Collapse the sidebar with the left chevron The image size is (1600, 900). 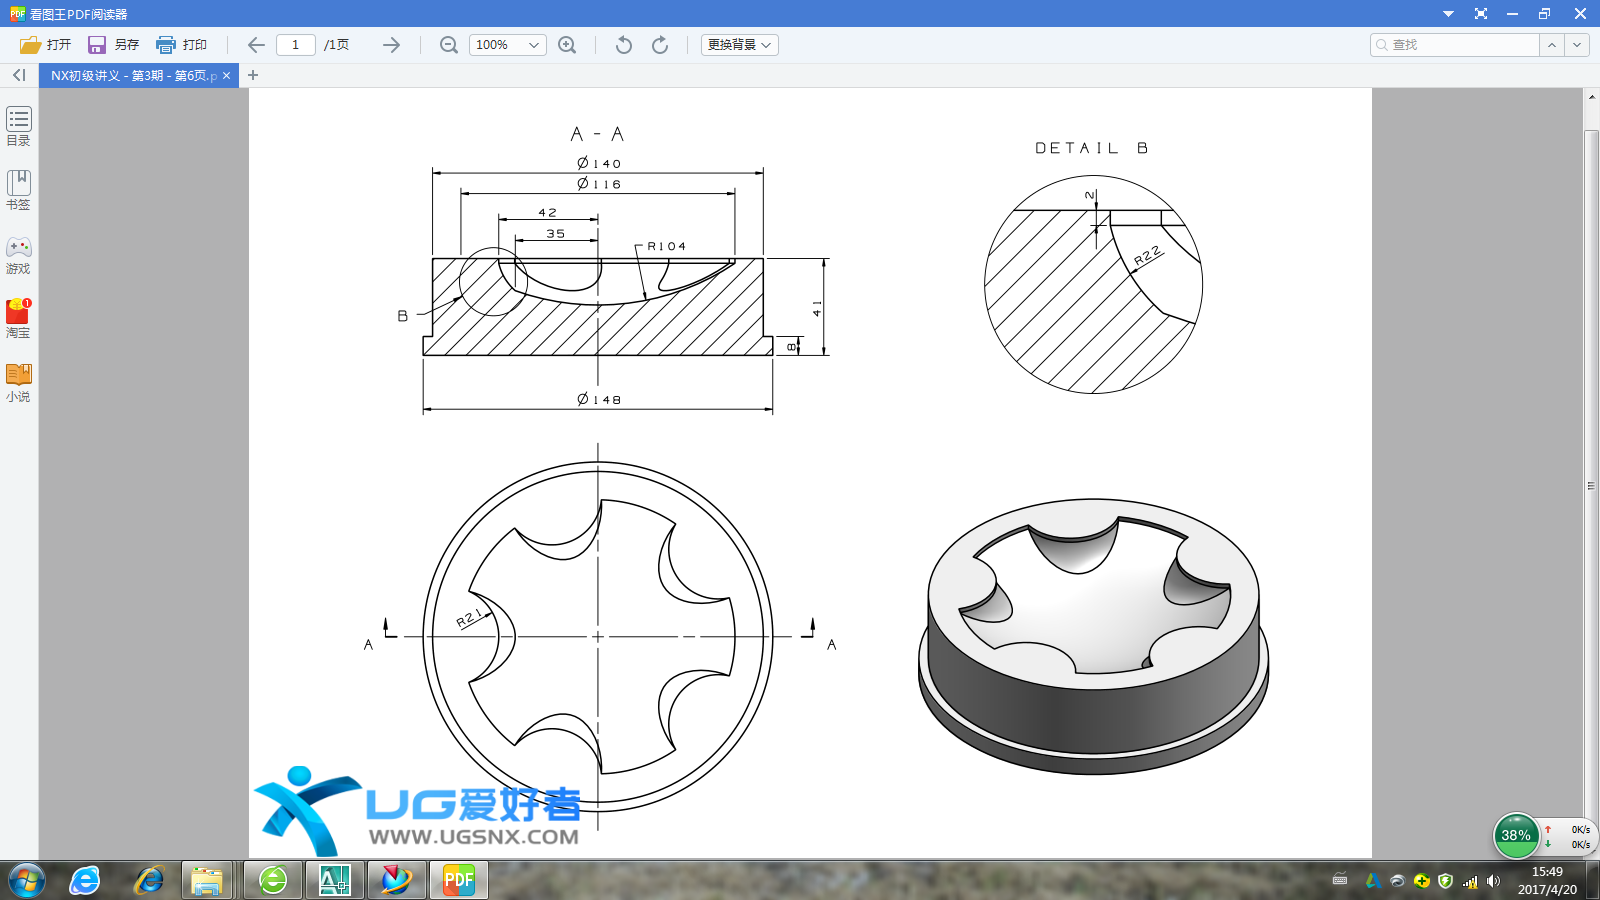19,75
